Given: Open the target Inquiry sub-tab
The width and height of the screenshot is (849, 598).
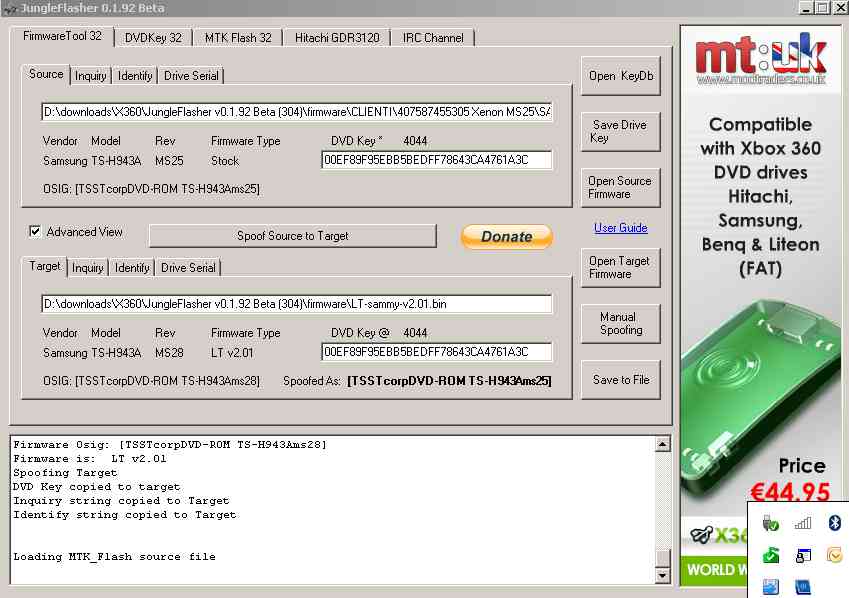Looking at the screenshot, I should tap(87, 268).
